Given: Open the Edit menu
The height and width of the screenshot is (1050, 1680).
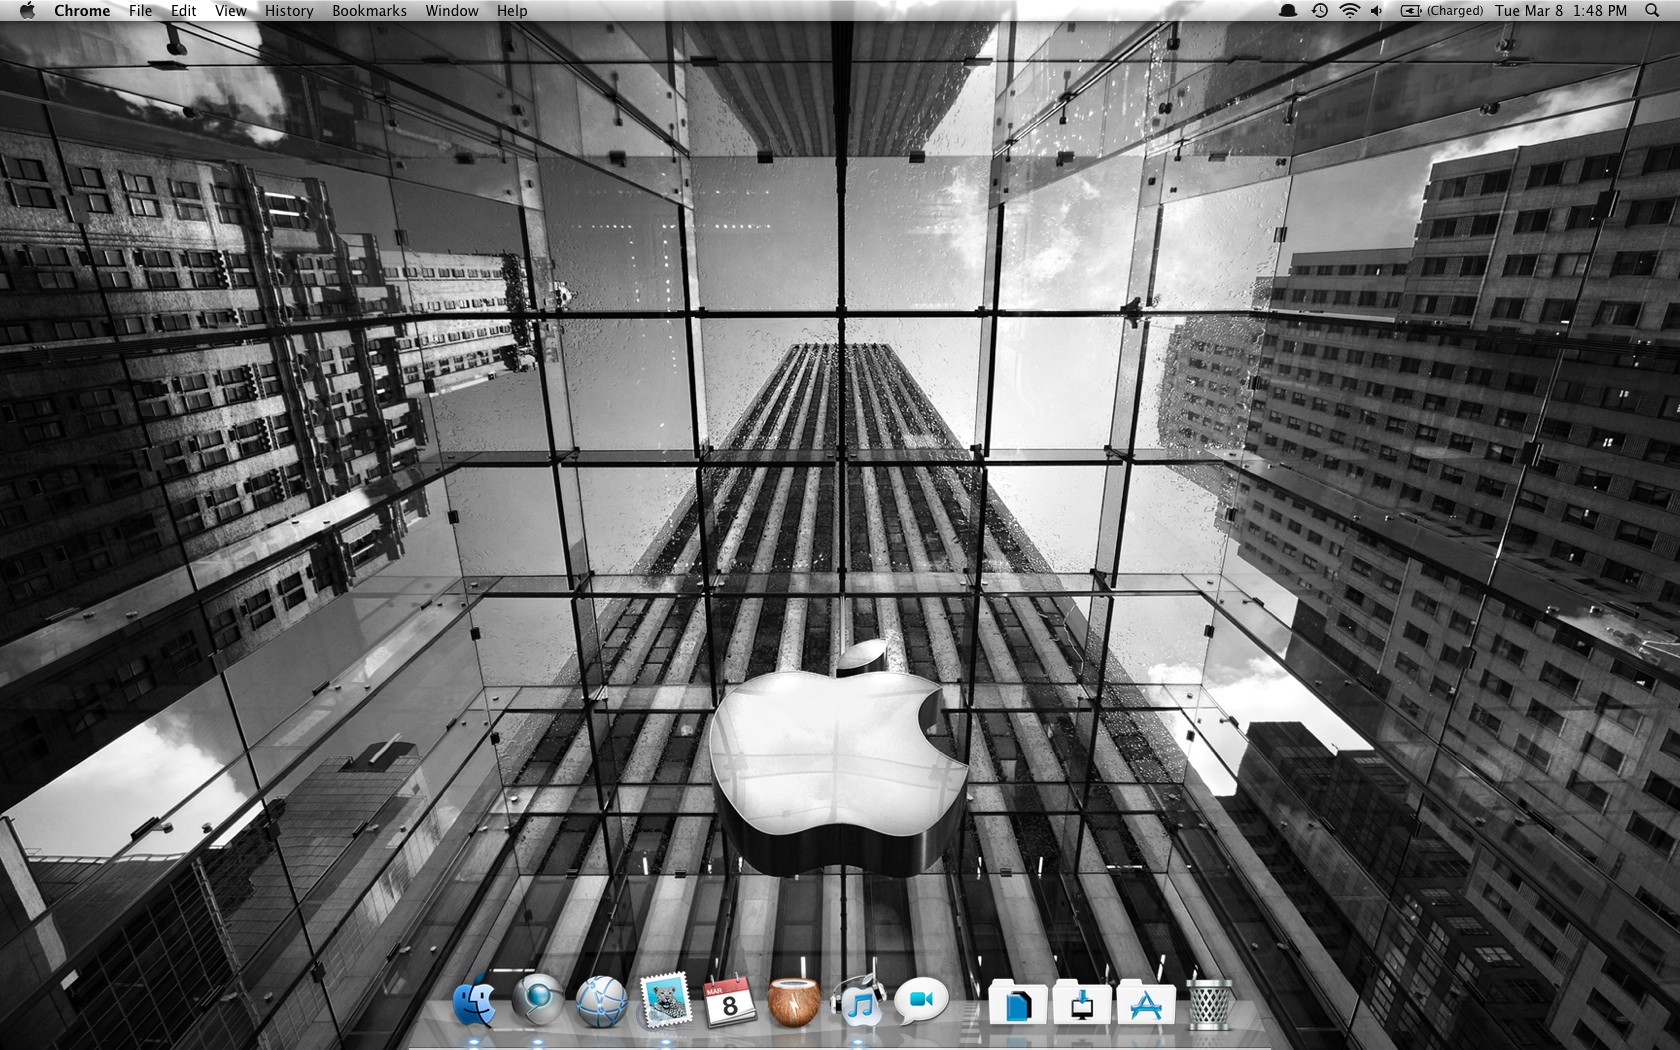Looking at the screenshot, I should click(183, 10).
